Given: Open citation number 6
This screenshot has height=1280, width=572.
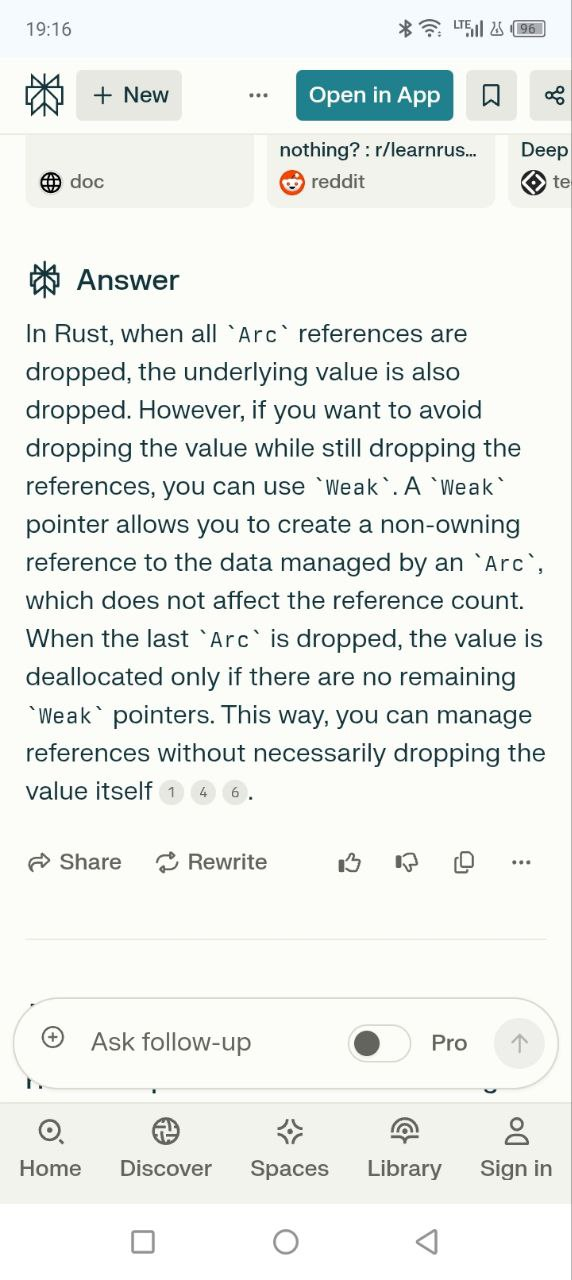Looking at the screenshot, I should click(x=235, y=793).
